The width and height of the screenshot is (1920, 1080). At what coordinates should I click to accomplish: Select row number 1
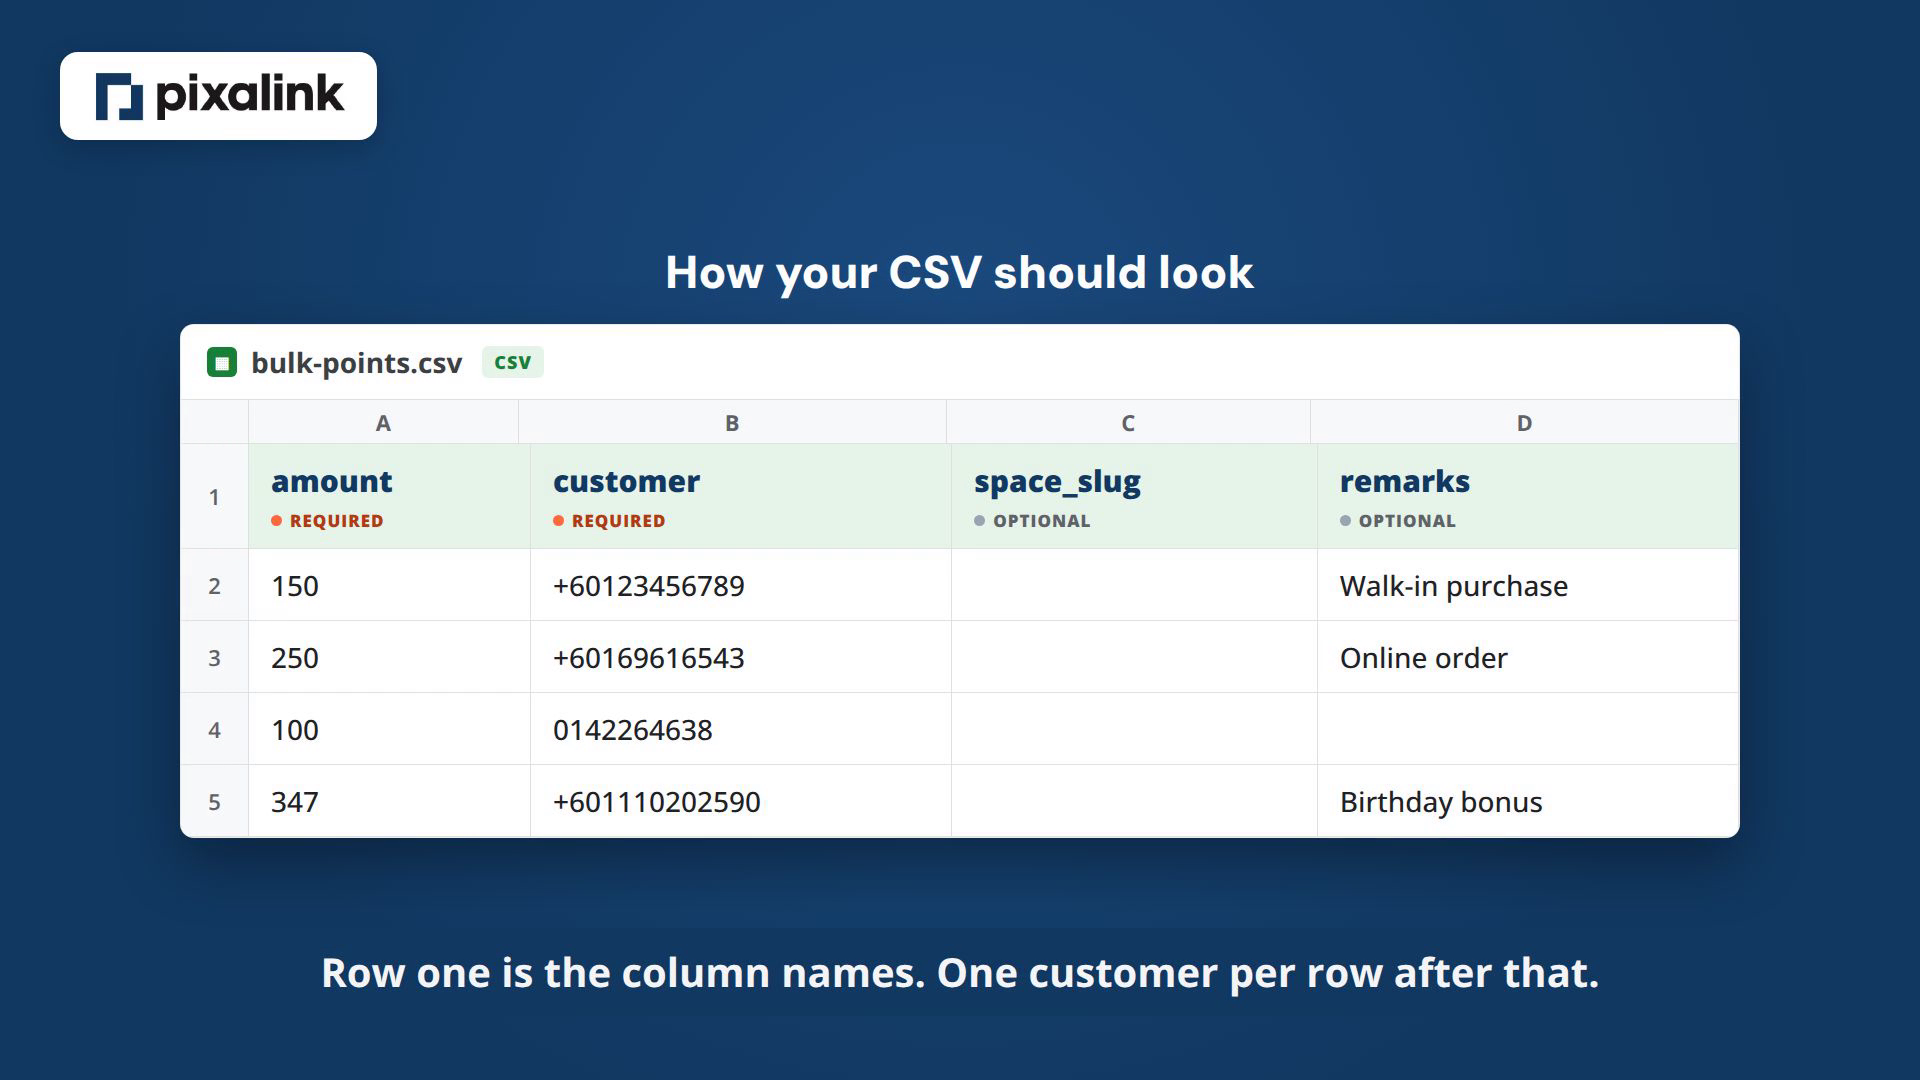(x=214, y=497)
